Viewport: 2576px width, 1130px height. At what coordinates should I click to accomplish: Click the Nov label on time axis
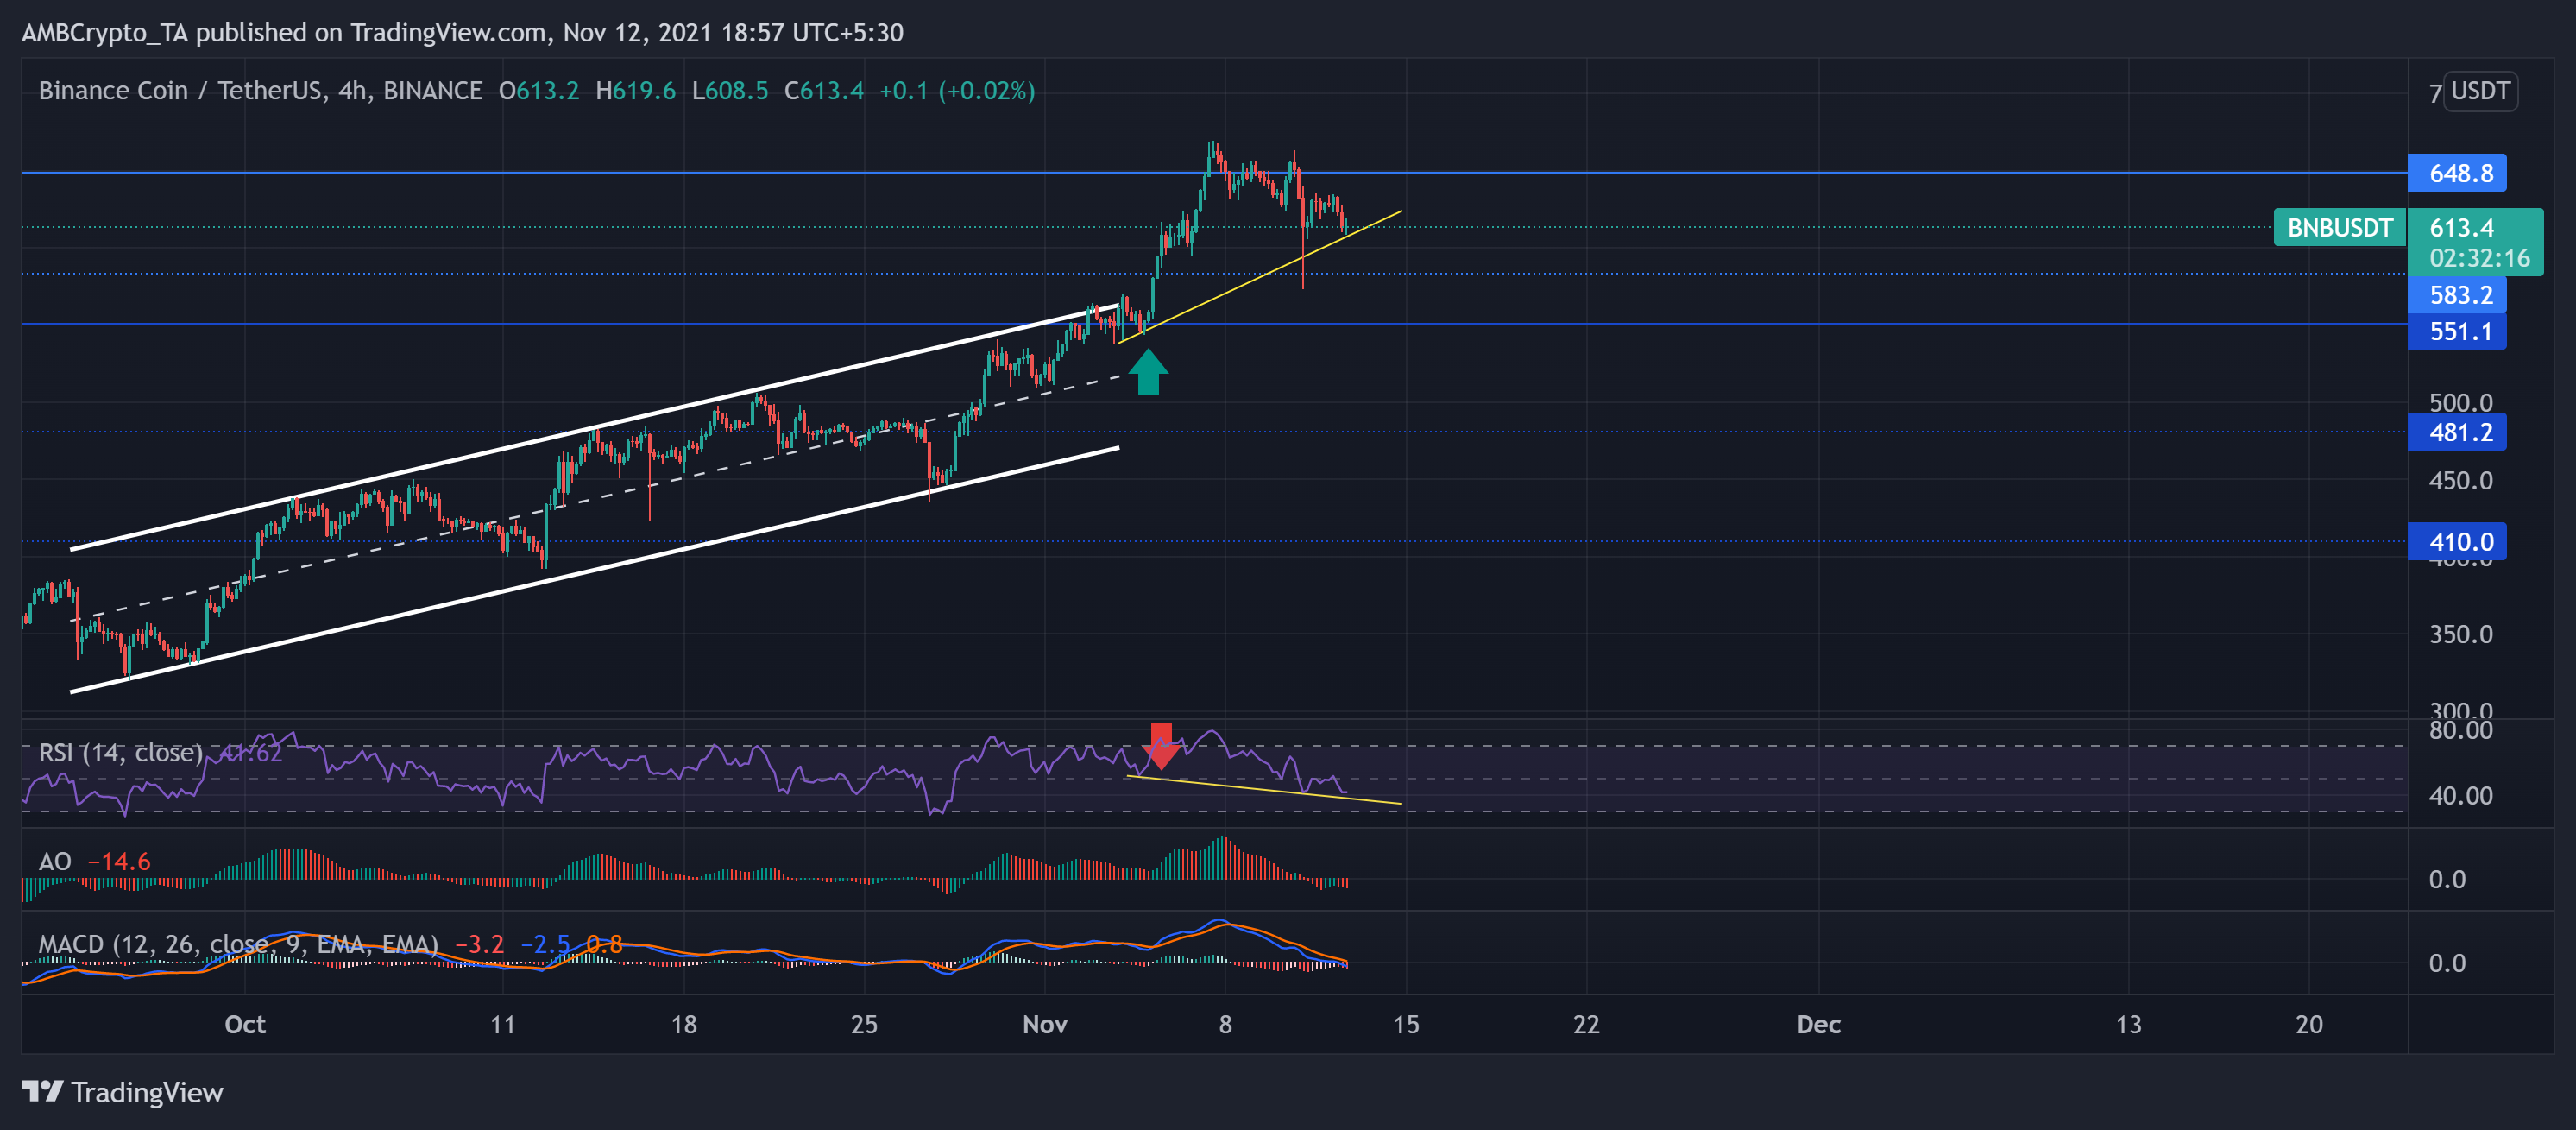coord(1045,1024)
